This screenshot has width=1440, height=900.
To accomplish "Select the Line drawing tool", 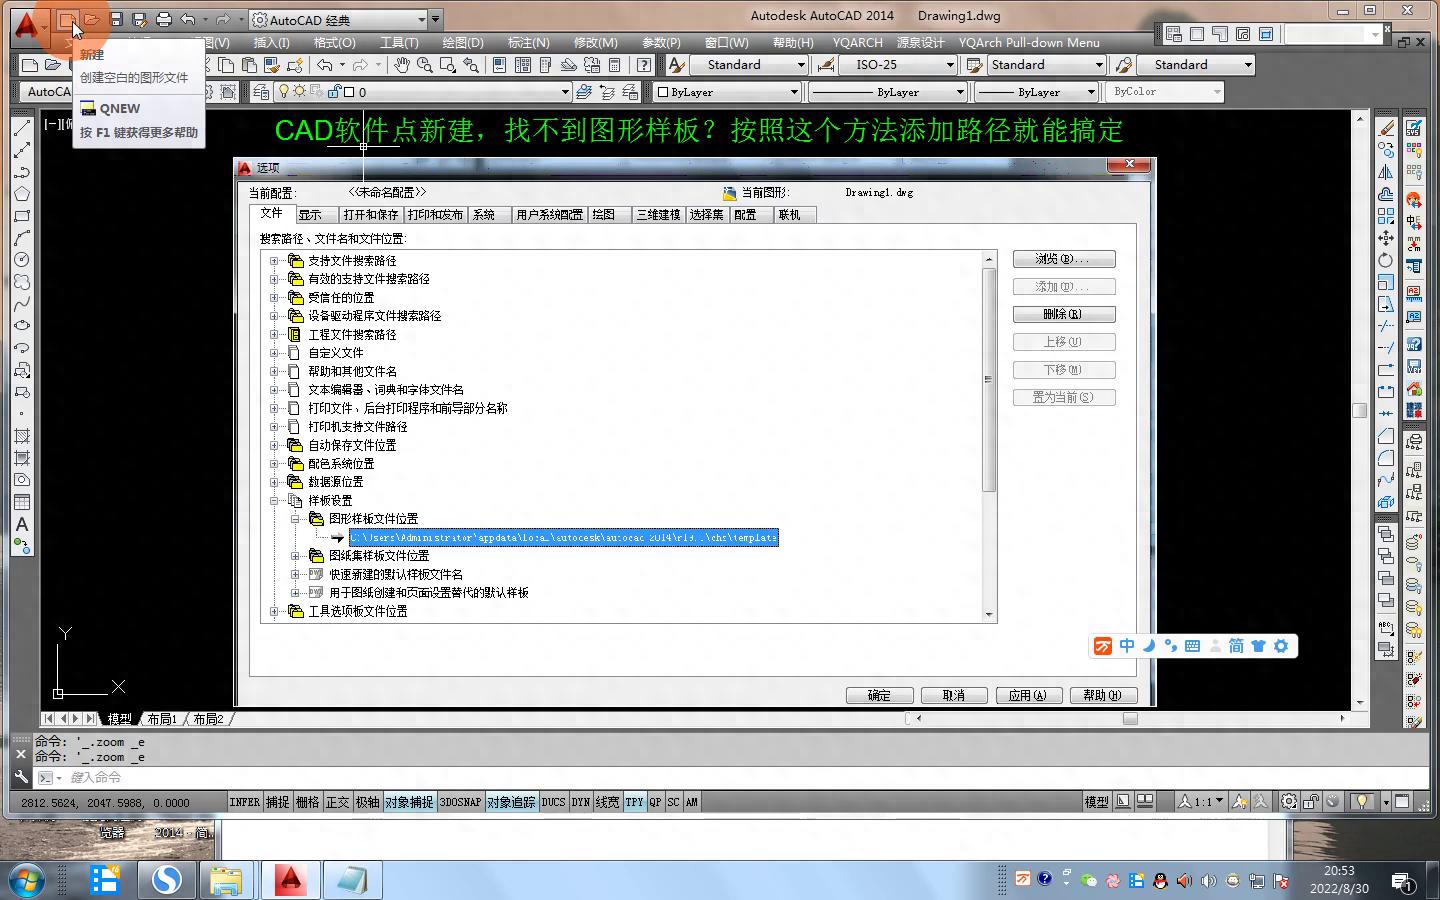I will click(x=21, y=129).
